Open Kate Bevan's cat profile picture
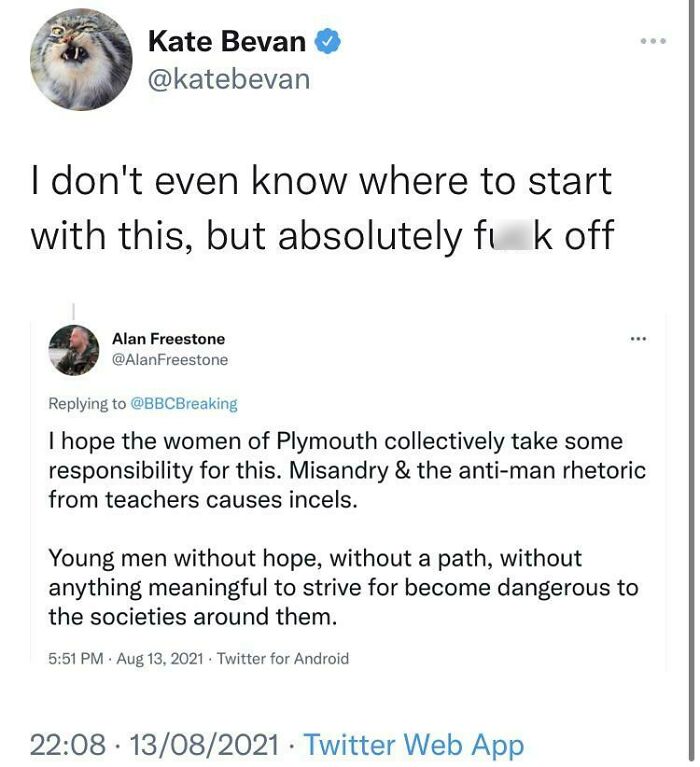Image resolution: width=700 pixels, height=767 pixels. coord(82,66)
